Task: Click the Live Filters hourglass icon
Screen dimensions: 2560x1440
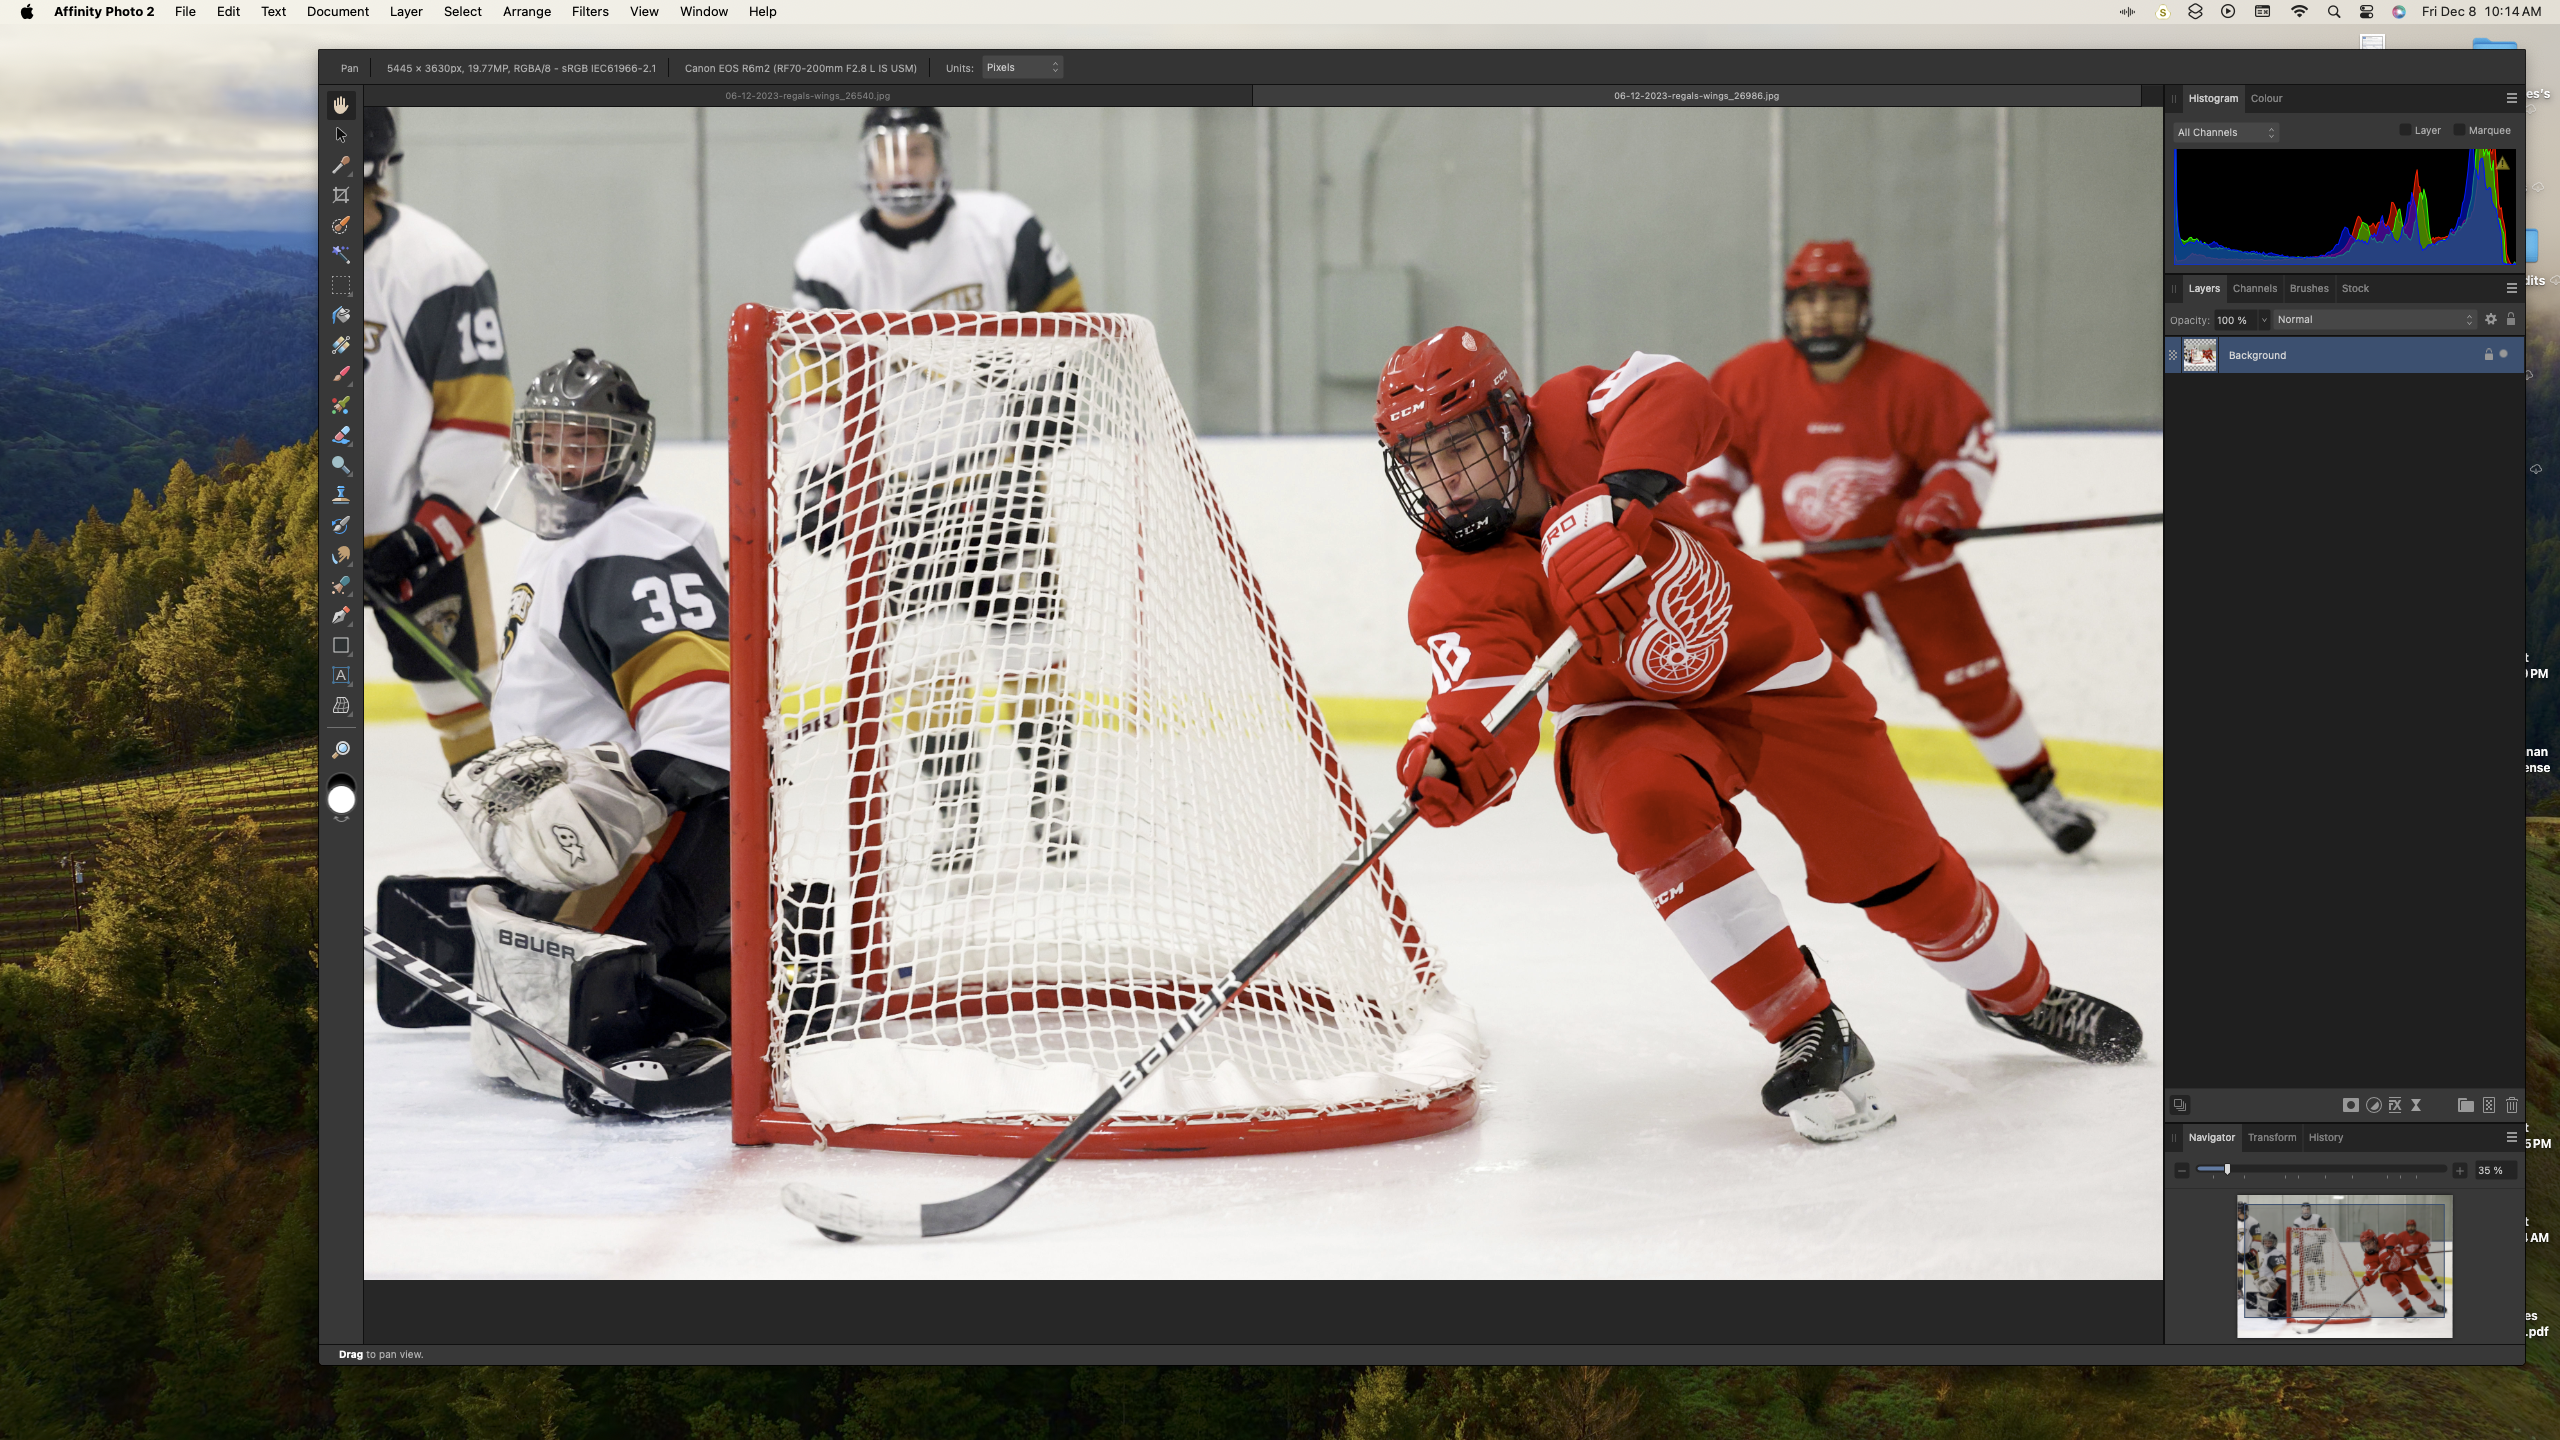Action: 2416,1105
